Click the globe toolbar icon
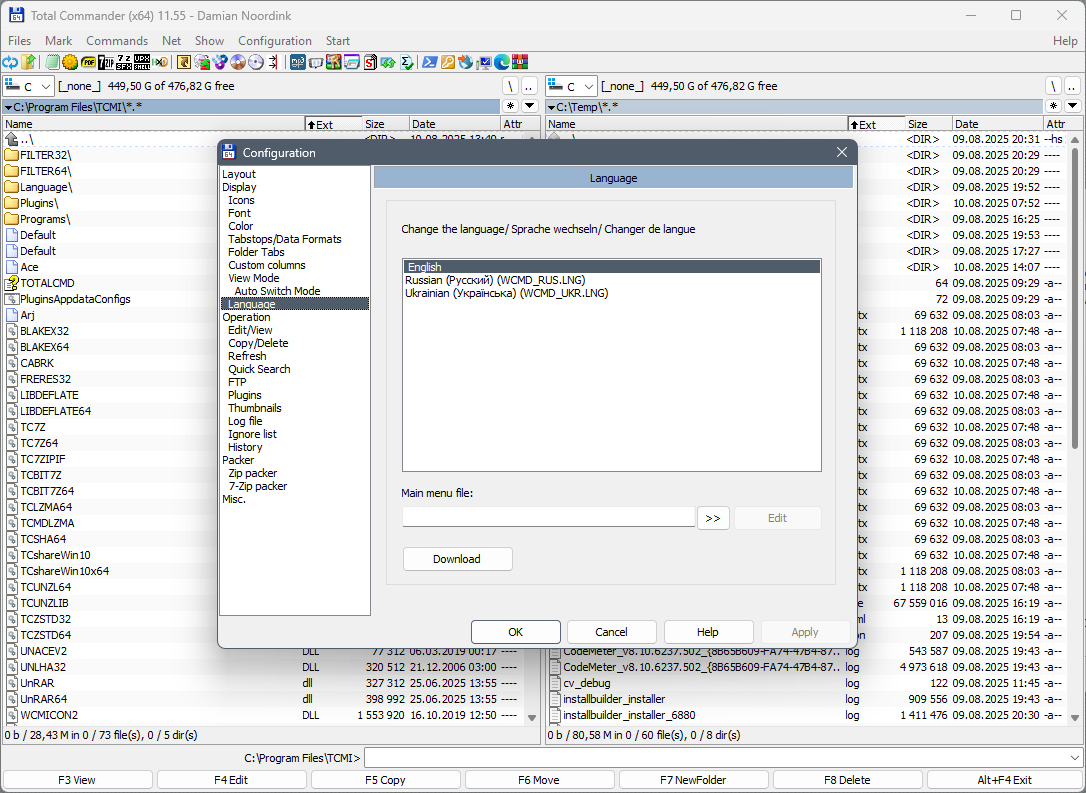Screen dimensions: 1086x793 [465, 62]
